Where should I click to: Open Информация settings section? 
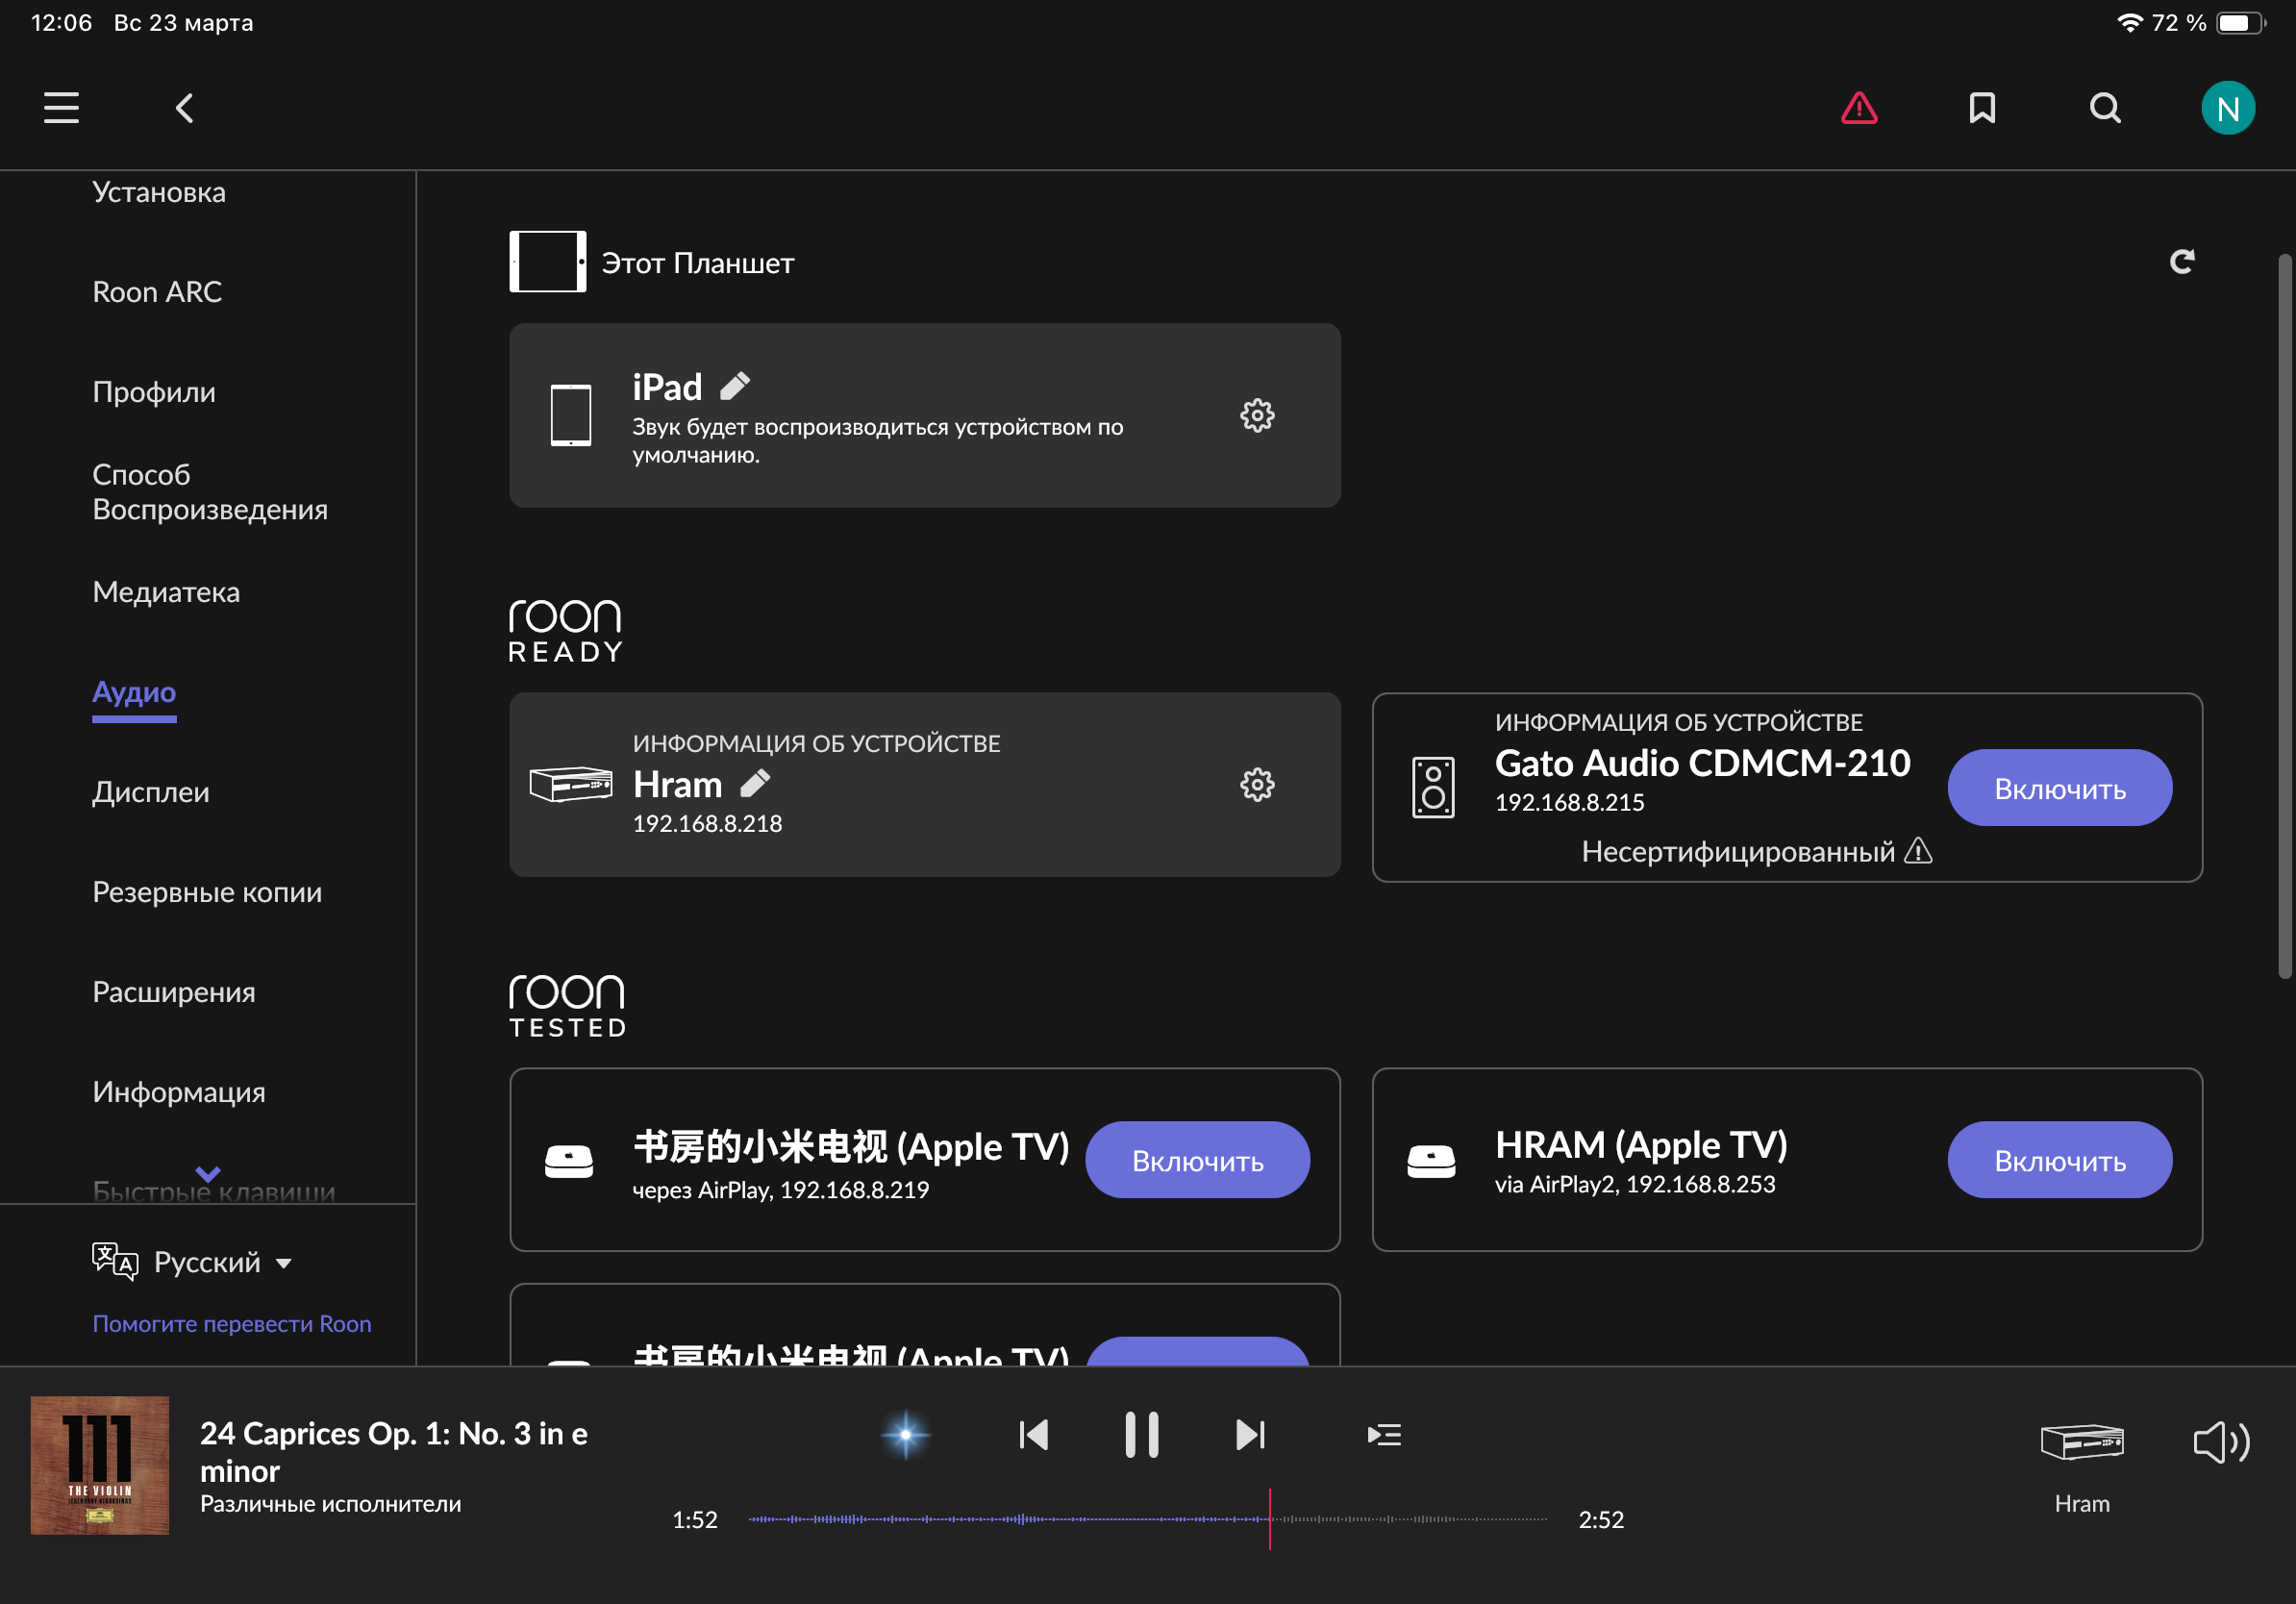tap(179, 1092)
